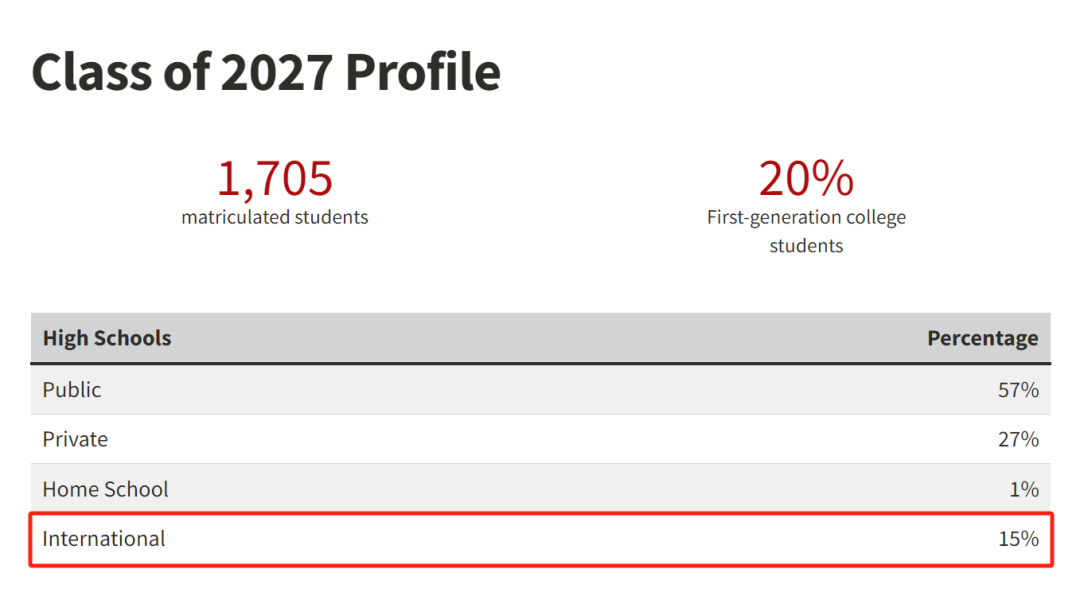Viewport: 1080px width, 604px height.
Task: Select the 'Private' row label
Action: click(x=75, y=439)
